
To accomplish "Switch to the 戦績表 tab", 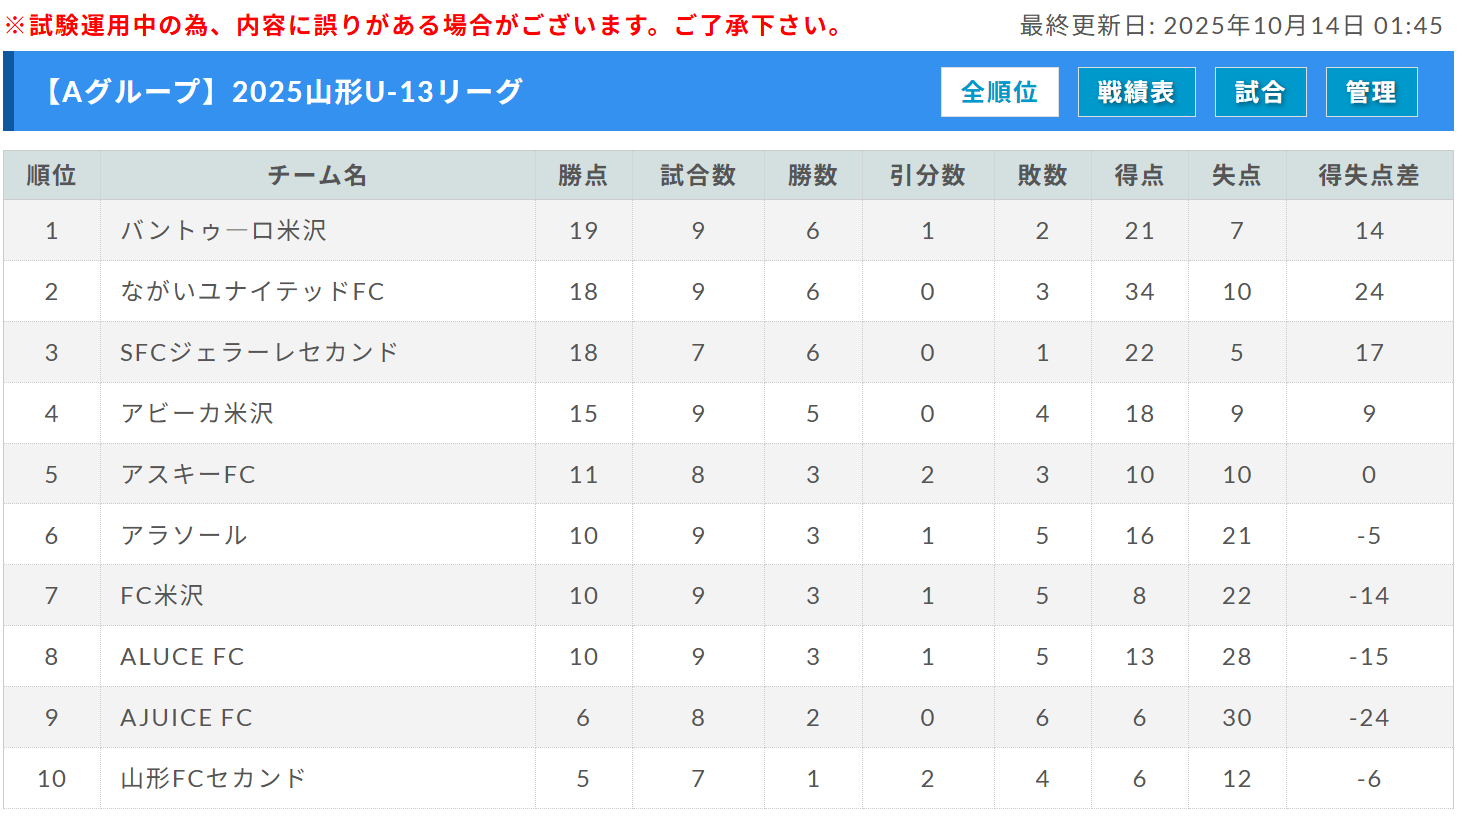I will tap(1136, 92).
